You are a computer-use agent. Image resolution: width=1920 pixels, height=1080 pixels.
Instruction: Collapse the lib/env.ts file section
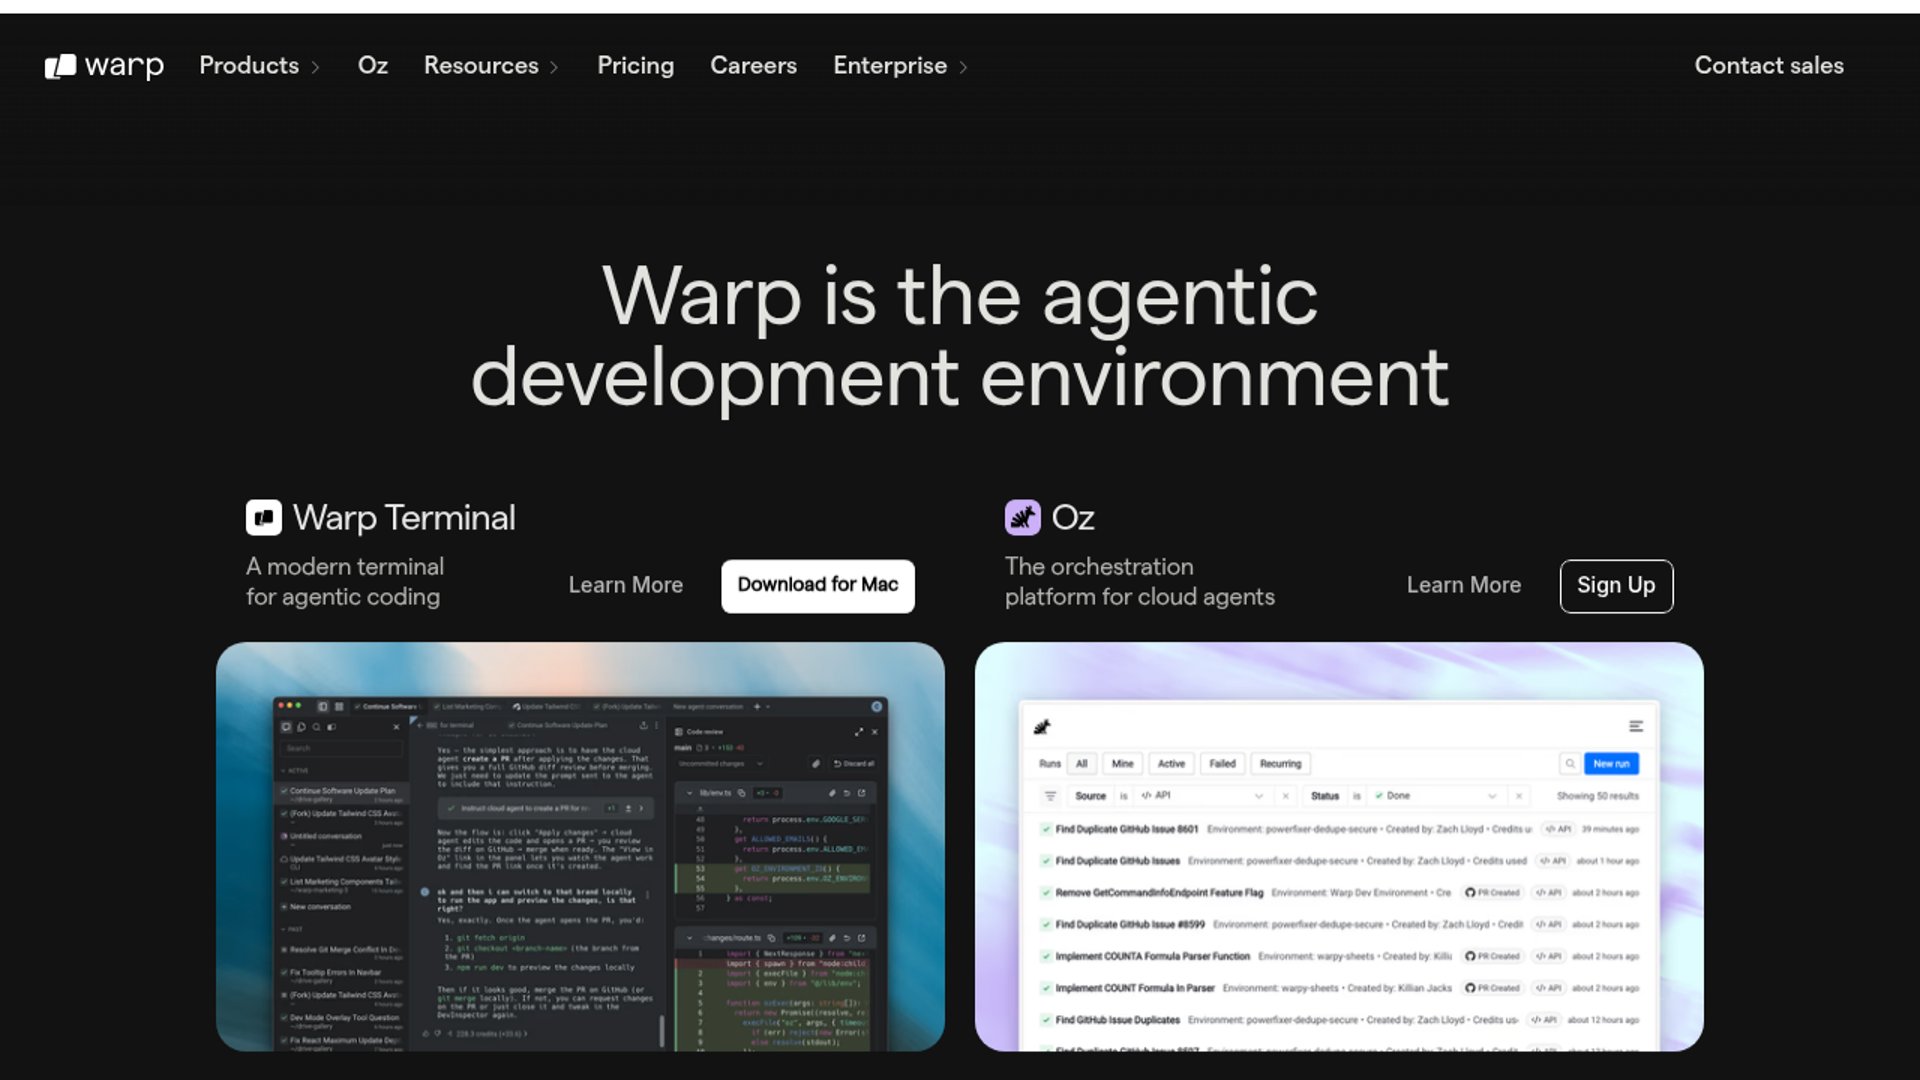pos(689,793)
